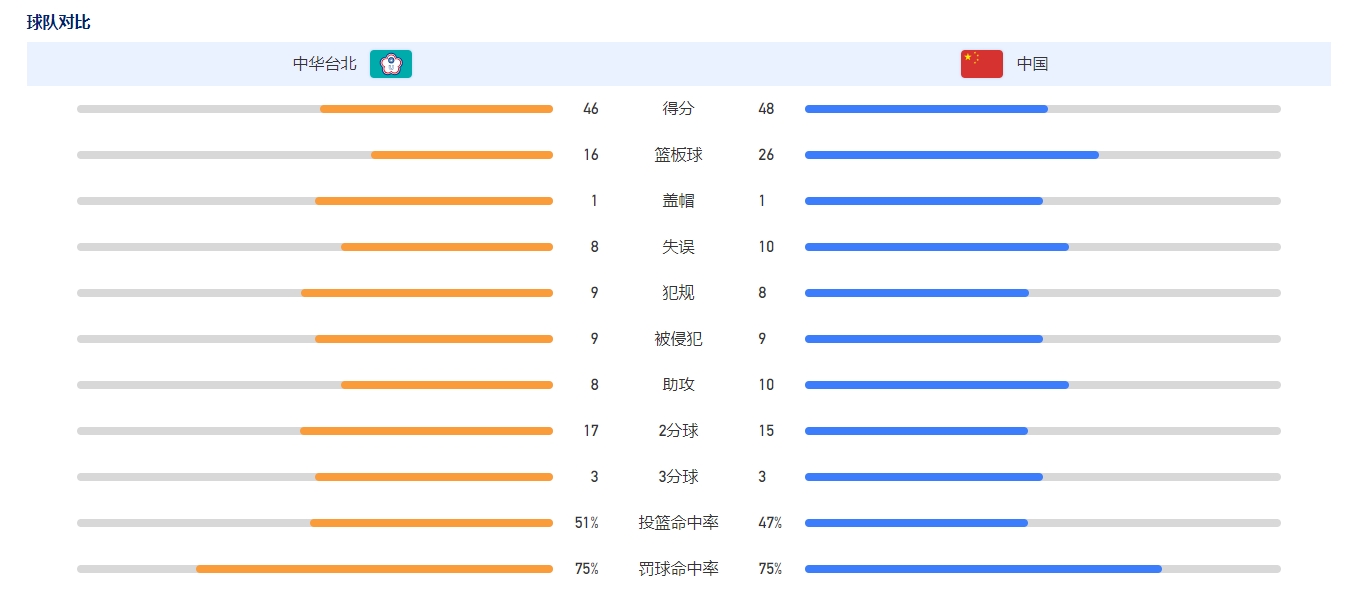Select the 投篮命中率 stat label

click(x=678, y=523)
